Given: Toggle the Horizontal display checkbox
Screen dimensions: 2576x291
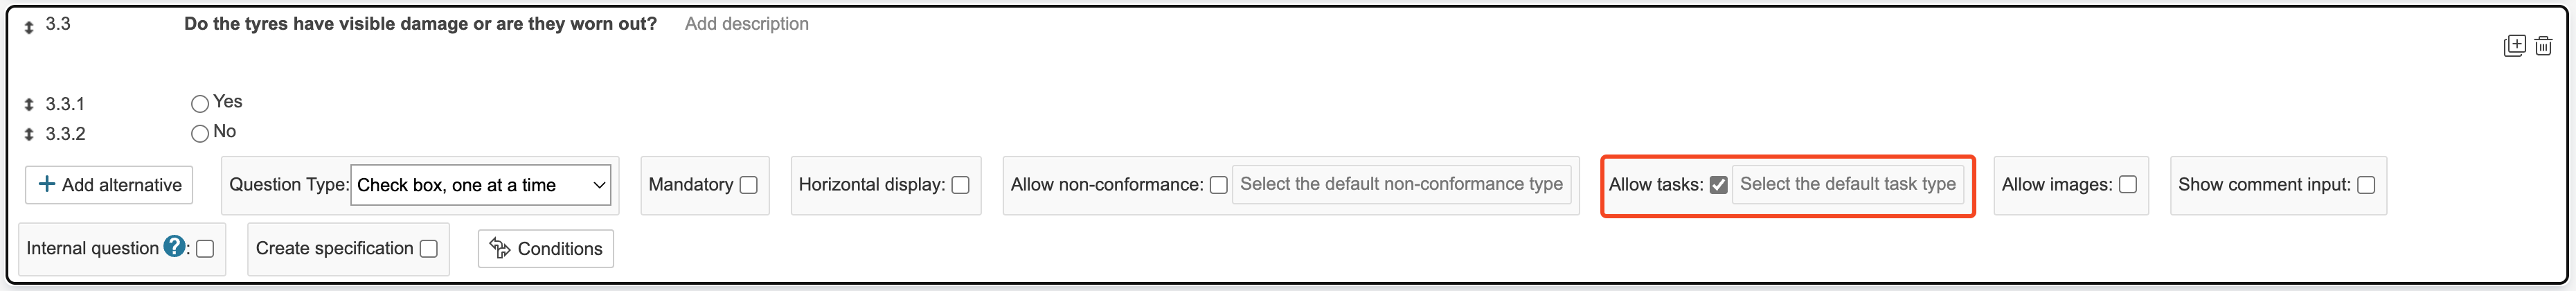Looking at the screenshot, I should coord(960,185).
